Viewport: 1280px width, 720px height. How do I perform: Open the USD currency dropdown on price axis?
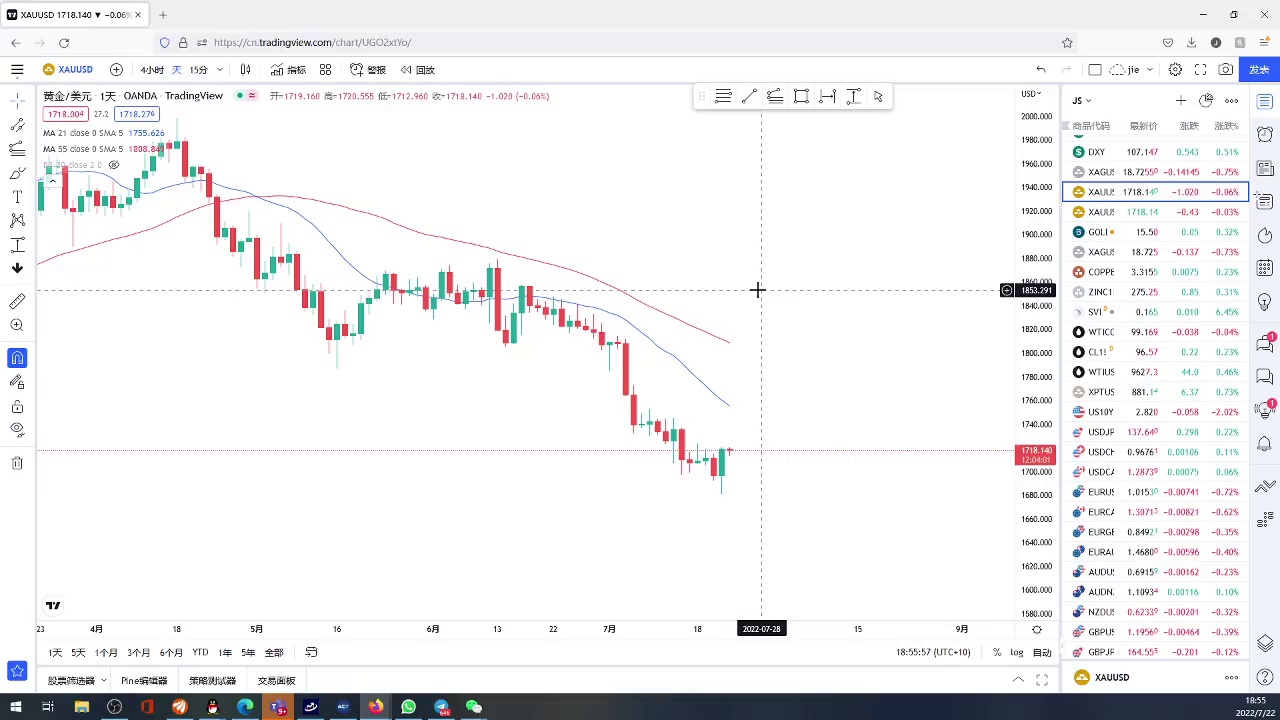pyautogui.click(x=1030, y=94)
